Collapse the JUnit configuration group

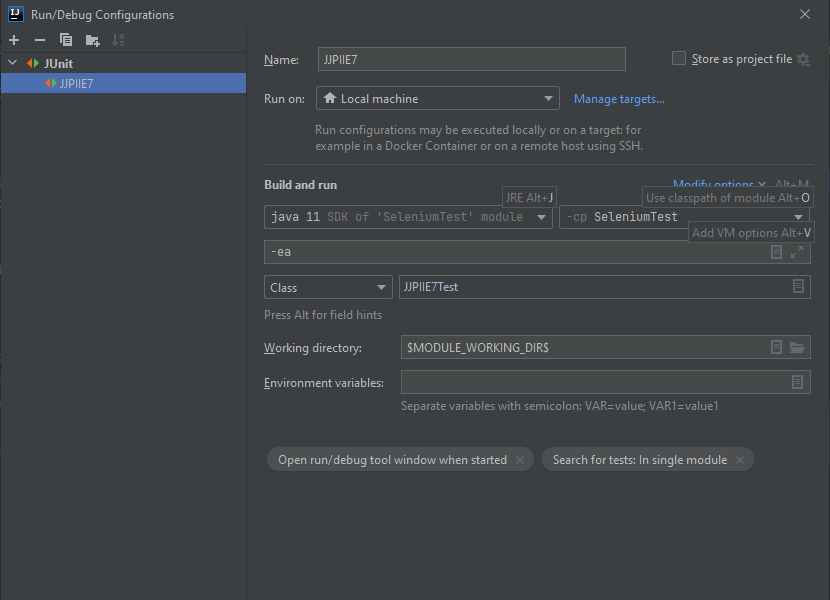coord(13,63)
